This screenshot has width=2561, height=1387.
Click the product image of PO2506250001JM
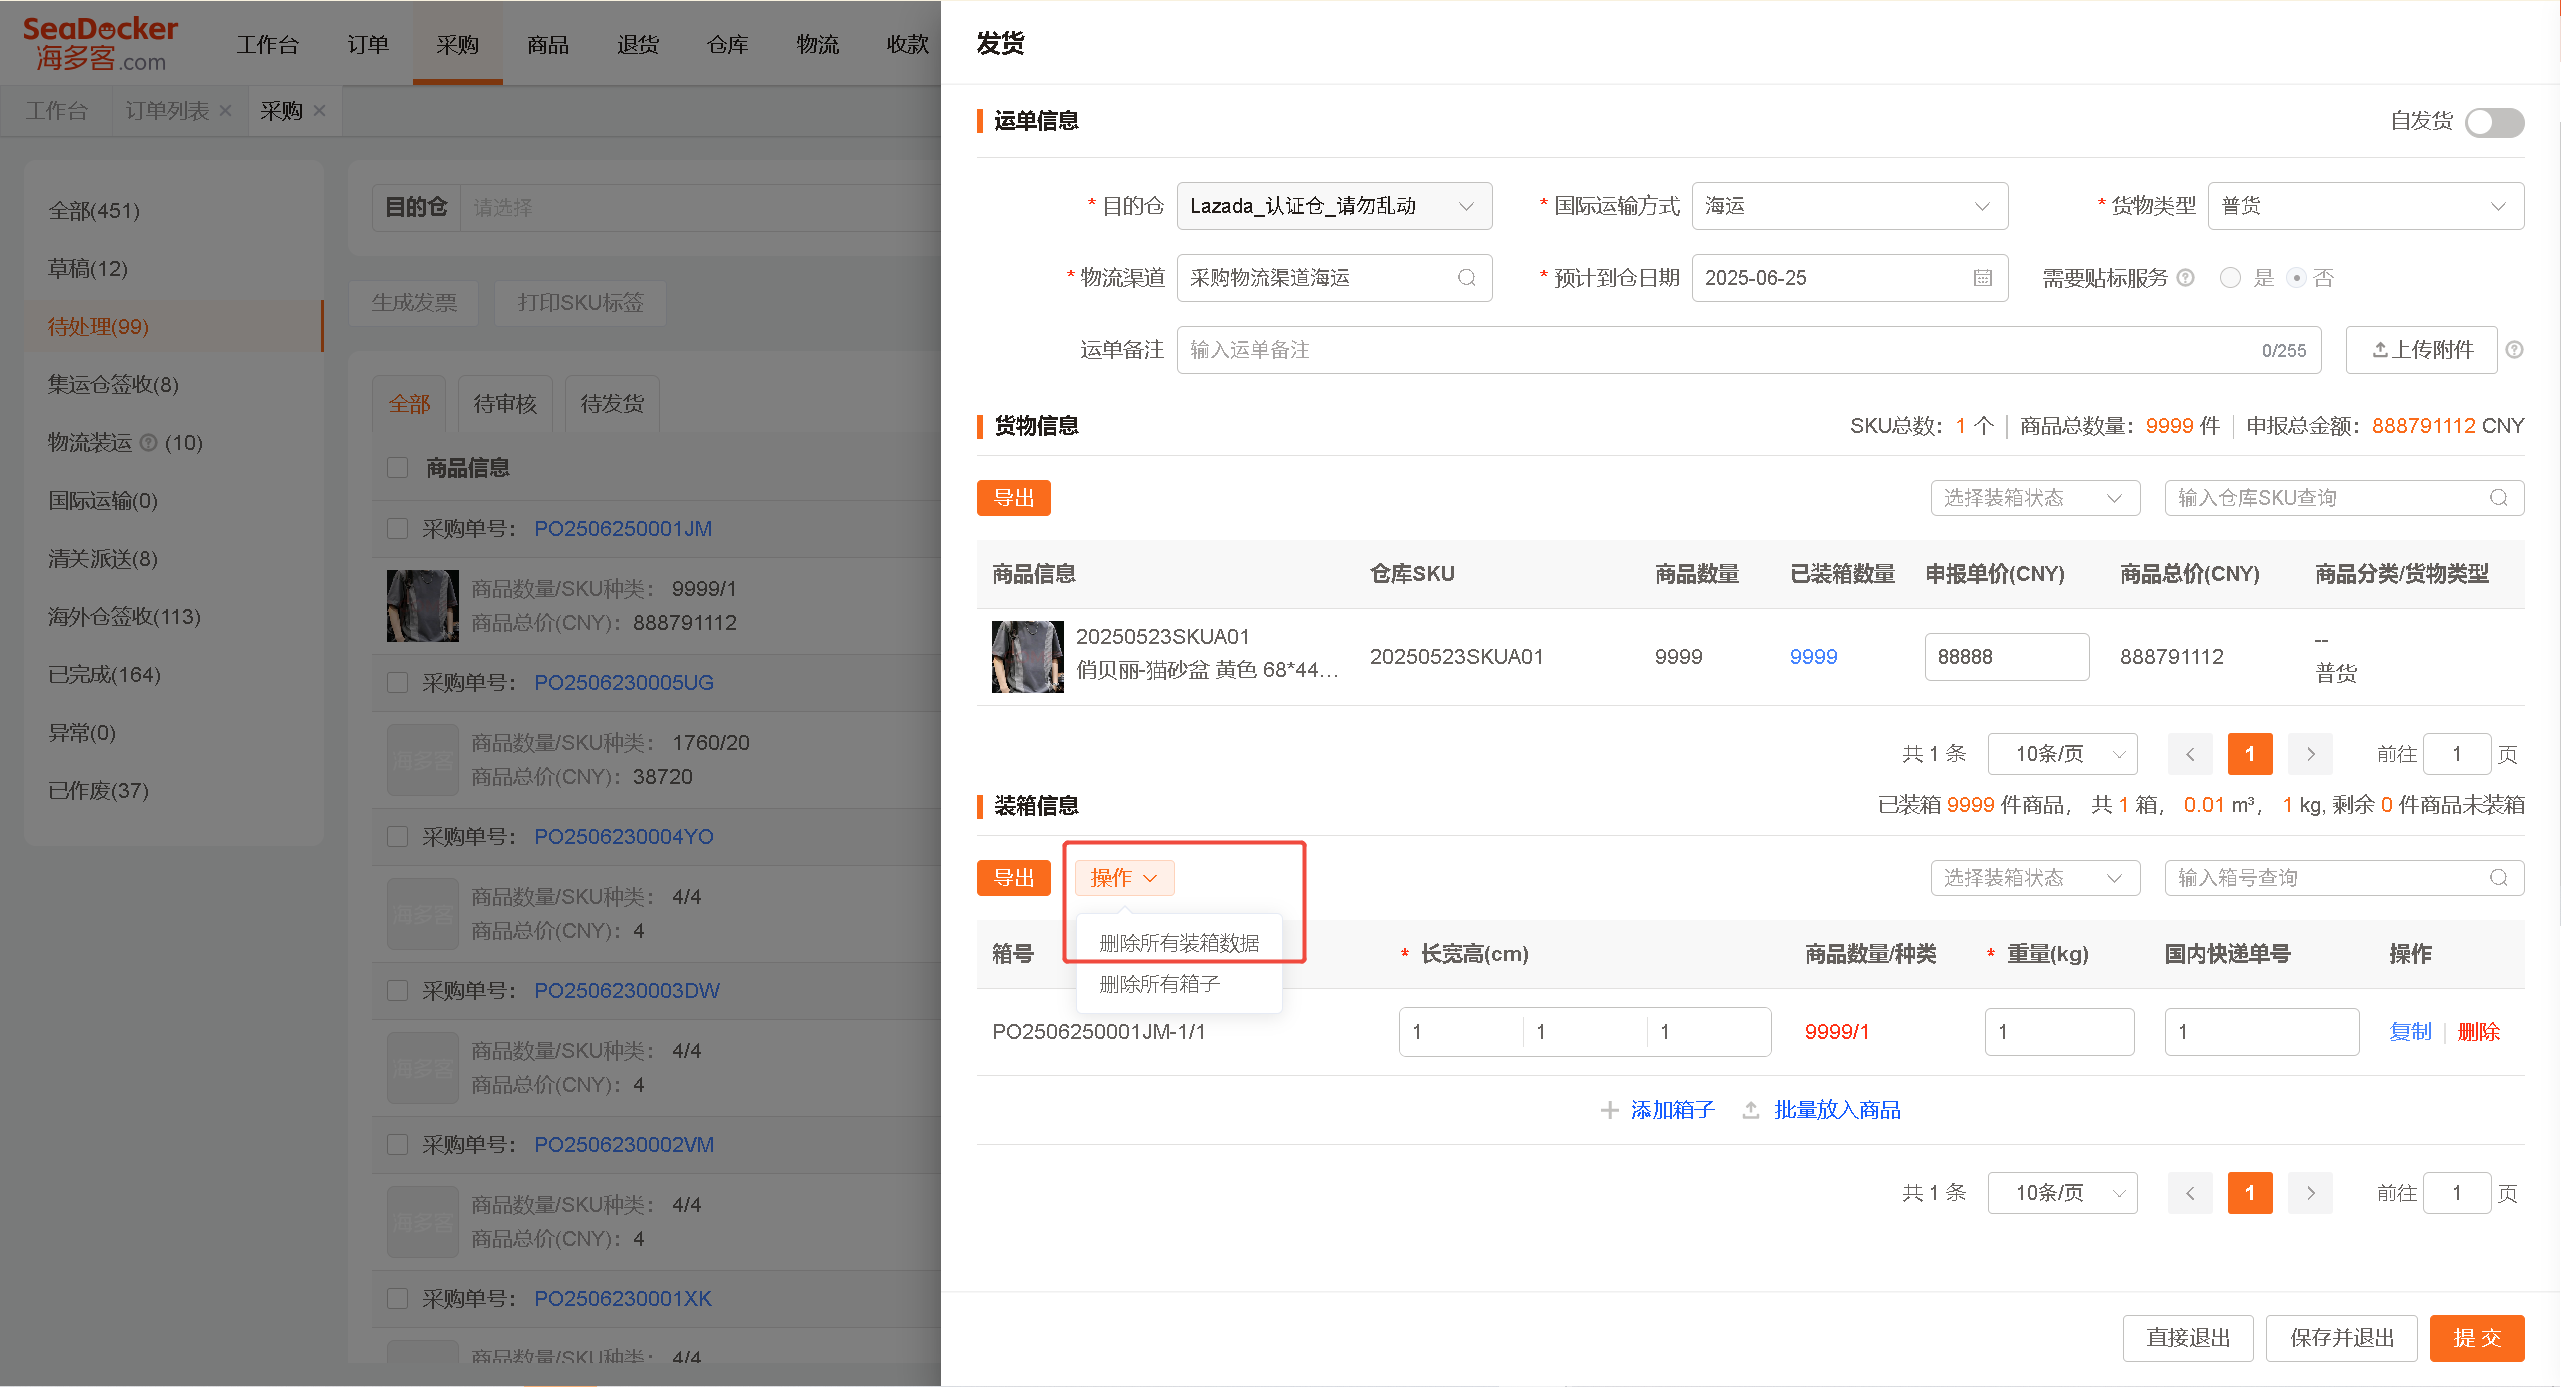423,606
